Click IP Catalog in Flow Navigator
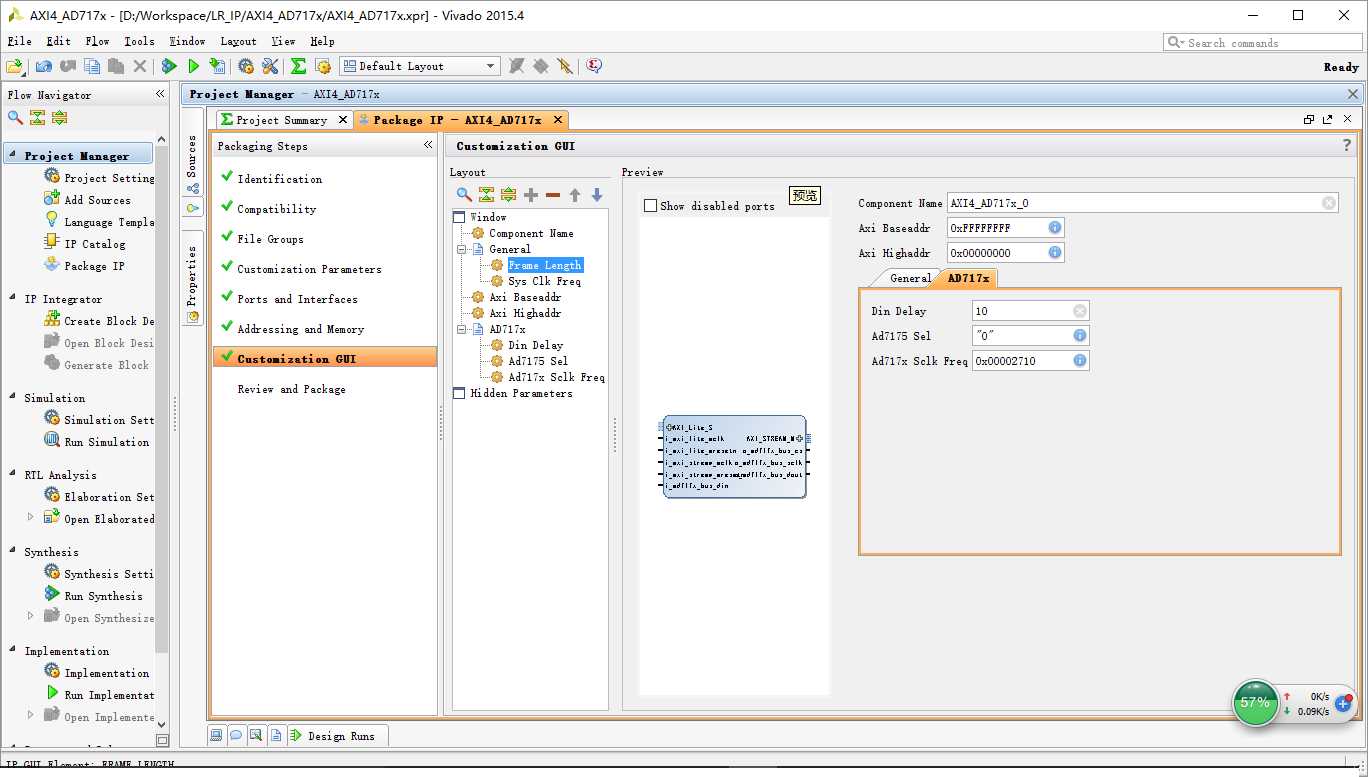Image resolution: width=1368 pixels, height=777 pixels. tap(94, 244)
